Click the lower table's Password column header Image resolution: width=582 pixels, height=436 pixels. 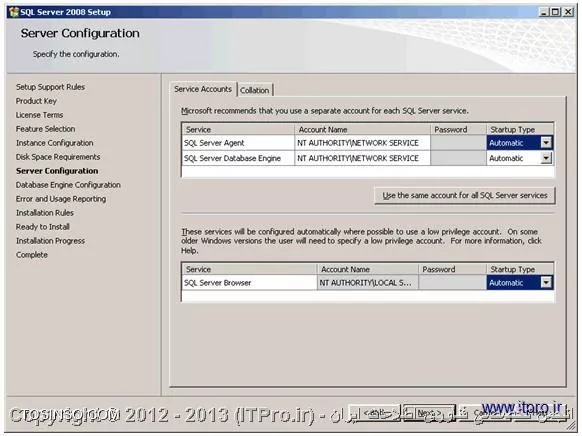point(452,269)
